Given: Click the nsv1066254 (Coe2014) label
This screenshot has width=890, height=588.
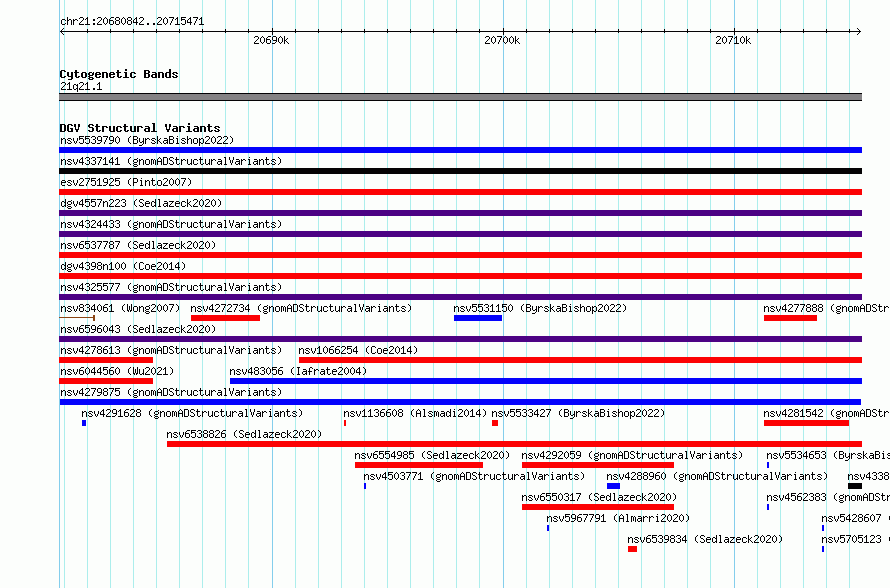Looking at the screenshot, I should tap(358, 350).
